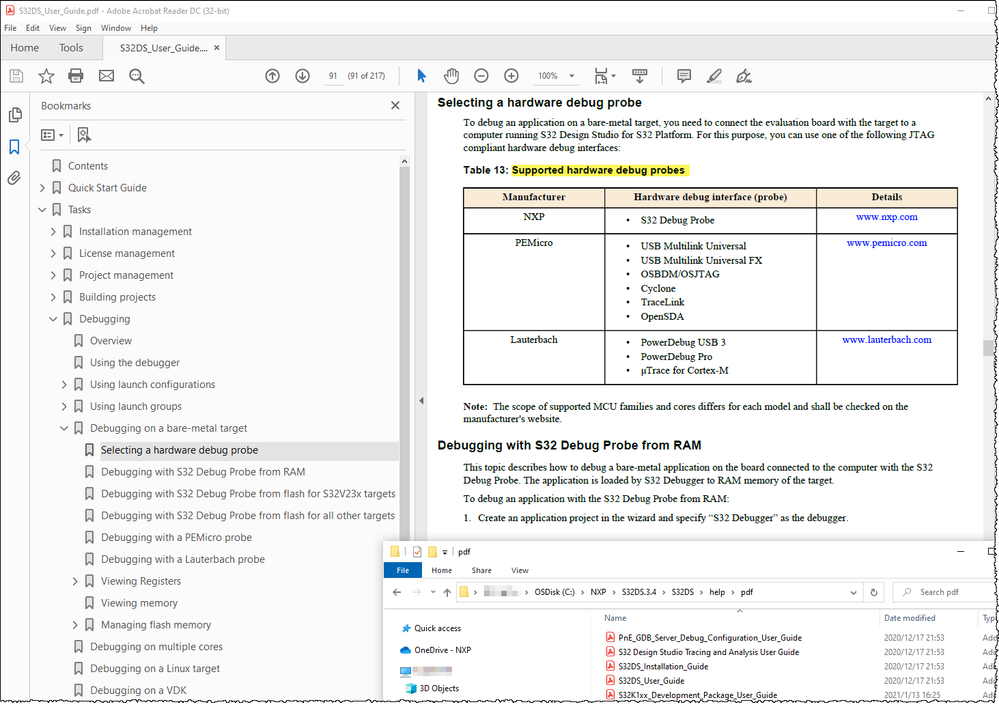Click the Sign document pen icon
Screen dimensions: 999x705
coord(744,76)
